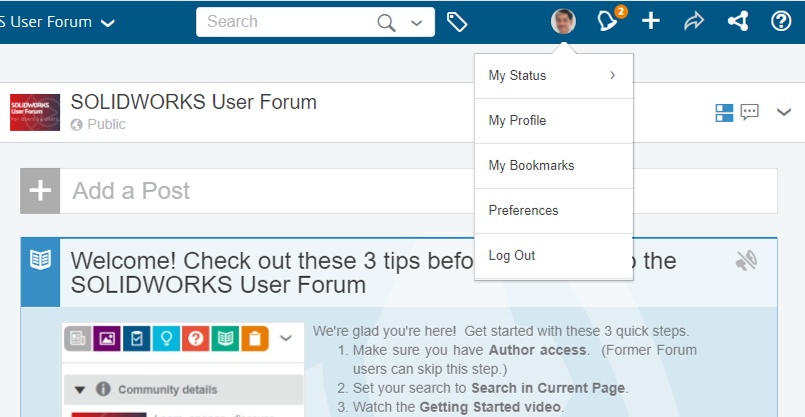Click the share arrow icon

click(x=694, y=21)
